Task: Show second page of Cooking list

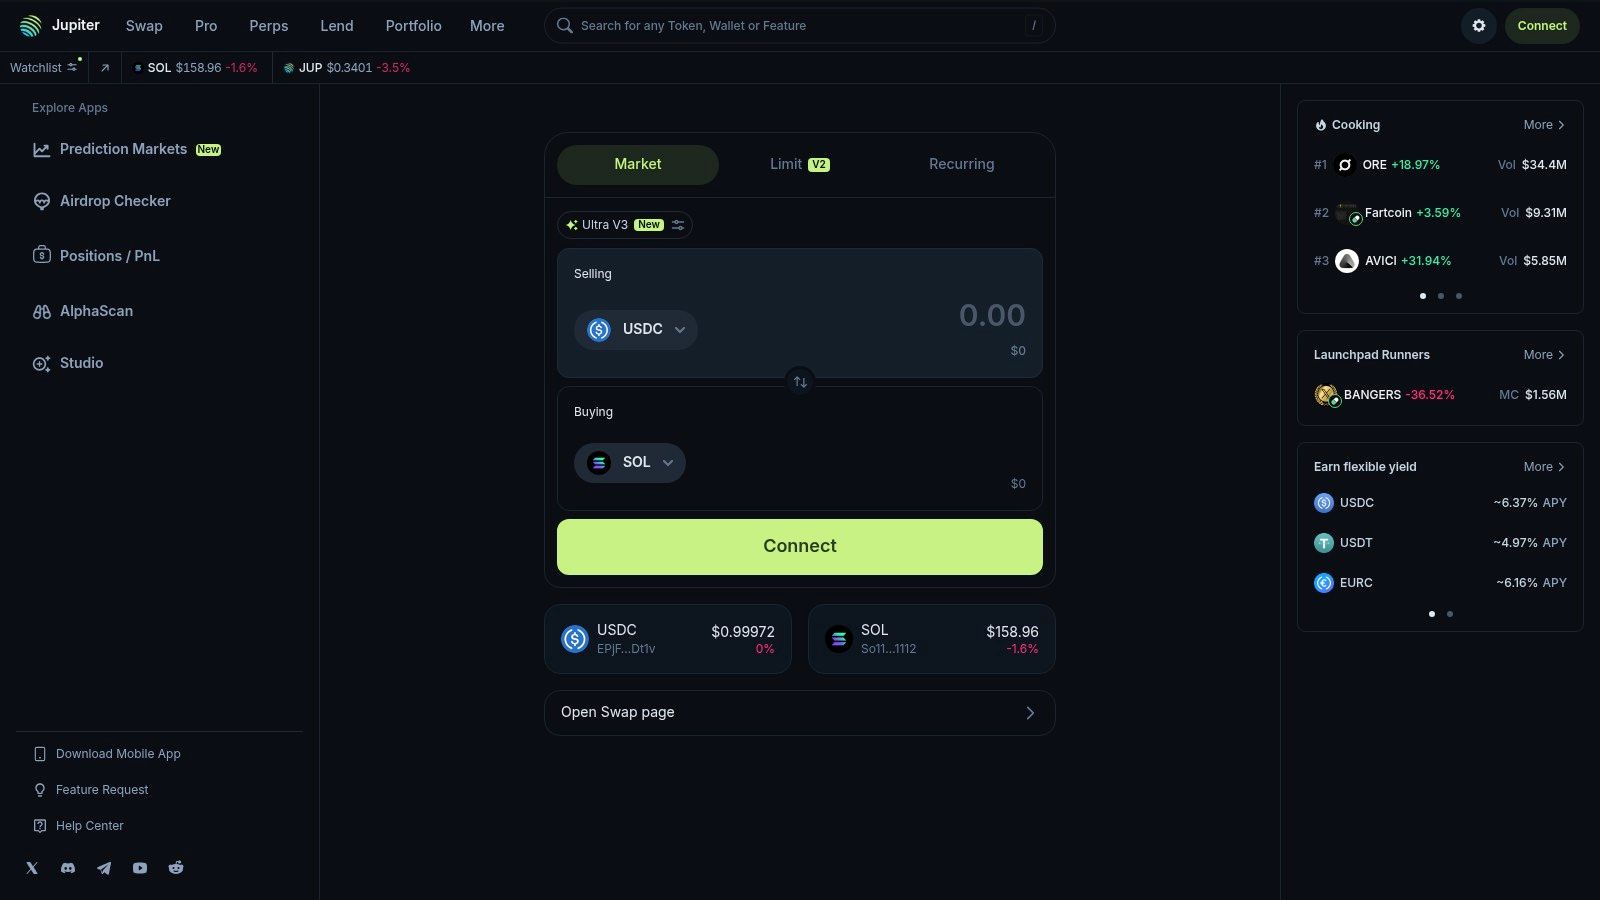Action: pyautogui.click(x=1441, y=296)
